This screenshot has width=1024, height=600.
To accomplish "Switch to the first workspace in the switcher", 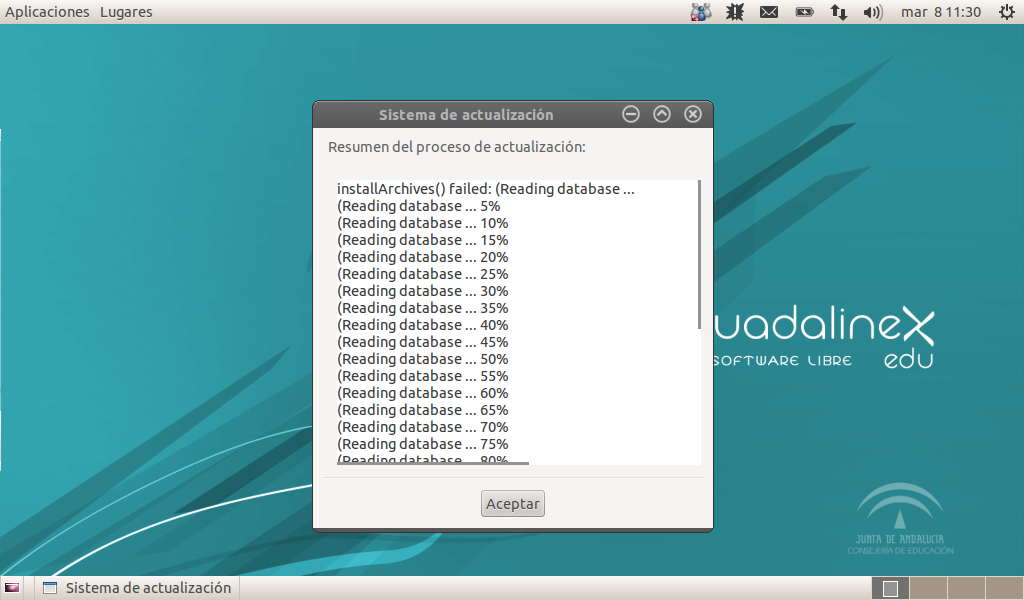I will pyautogui.click(x=890, y=588).
